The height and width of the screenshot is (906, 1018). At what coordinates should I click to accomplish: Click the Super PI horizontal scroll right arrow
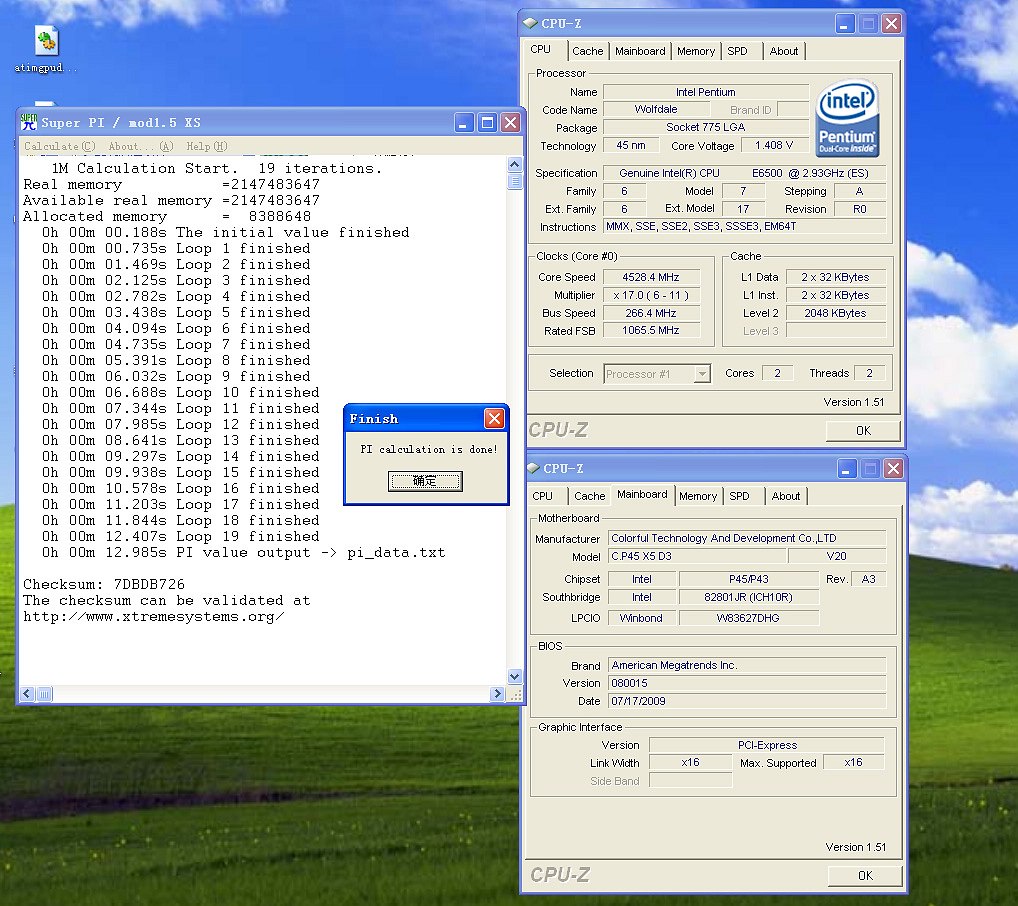click(497, 694)
